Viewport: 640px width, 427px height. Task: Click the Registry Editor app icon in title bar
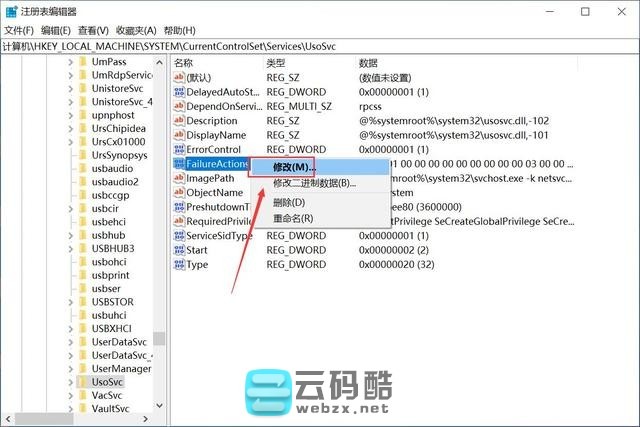coord(10,11)
